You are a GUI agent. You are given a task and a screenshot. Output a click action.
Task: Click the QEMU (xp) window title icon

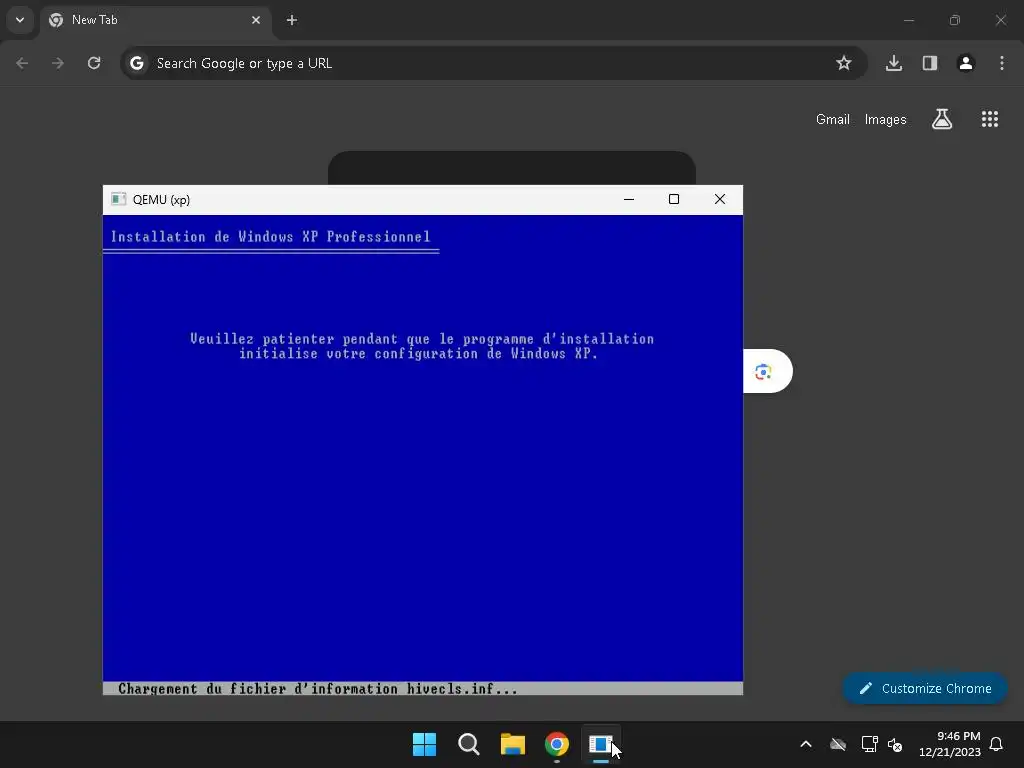coord(118,199)
